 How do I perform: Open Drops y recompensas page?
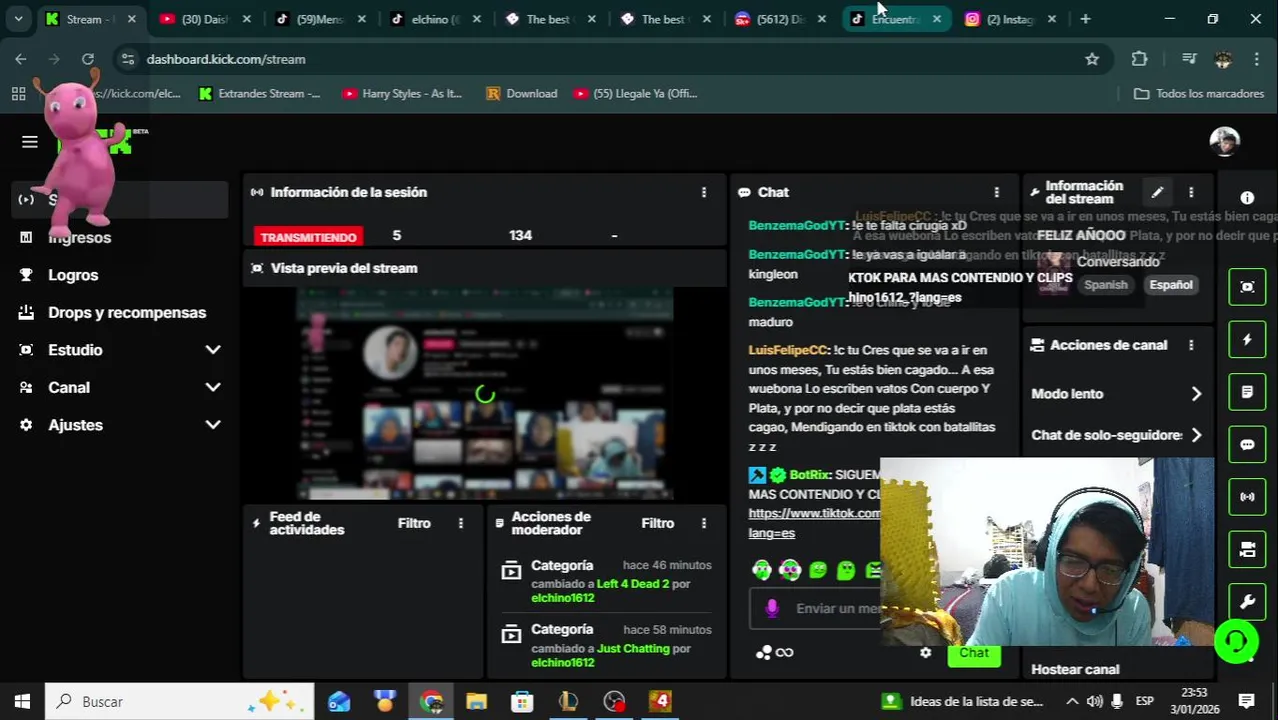127,313
